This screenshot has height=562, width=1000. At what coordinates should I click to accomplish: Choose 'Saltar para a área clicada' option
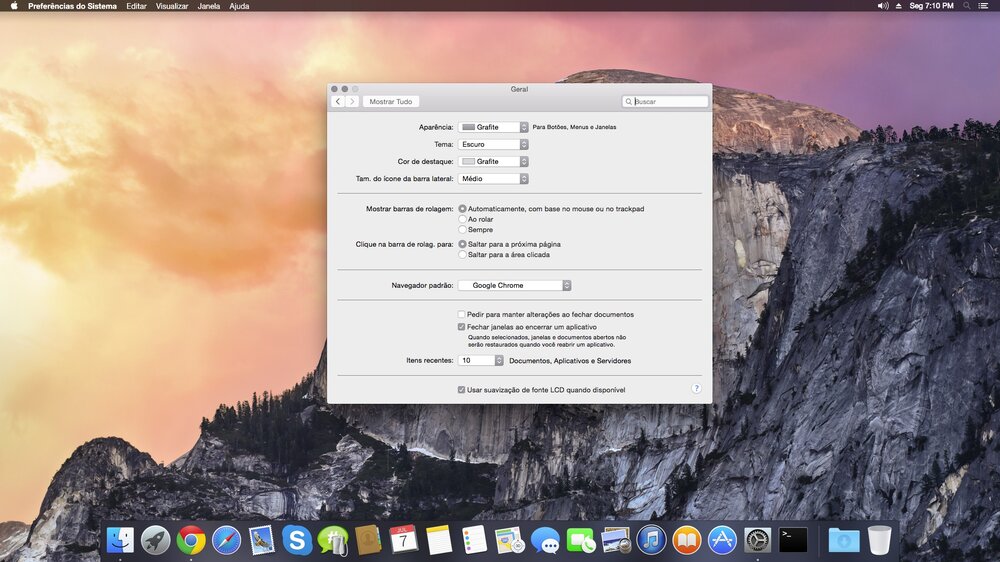coord(462,255)
